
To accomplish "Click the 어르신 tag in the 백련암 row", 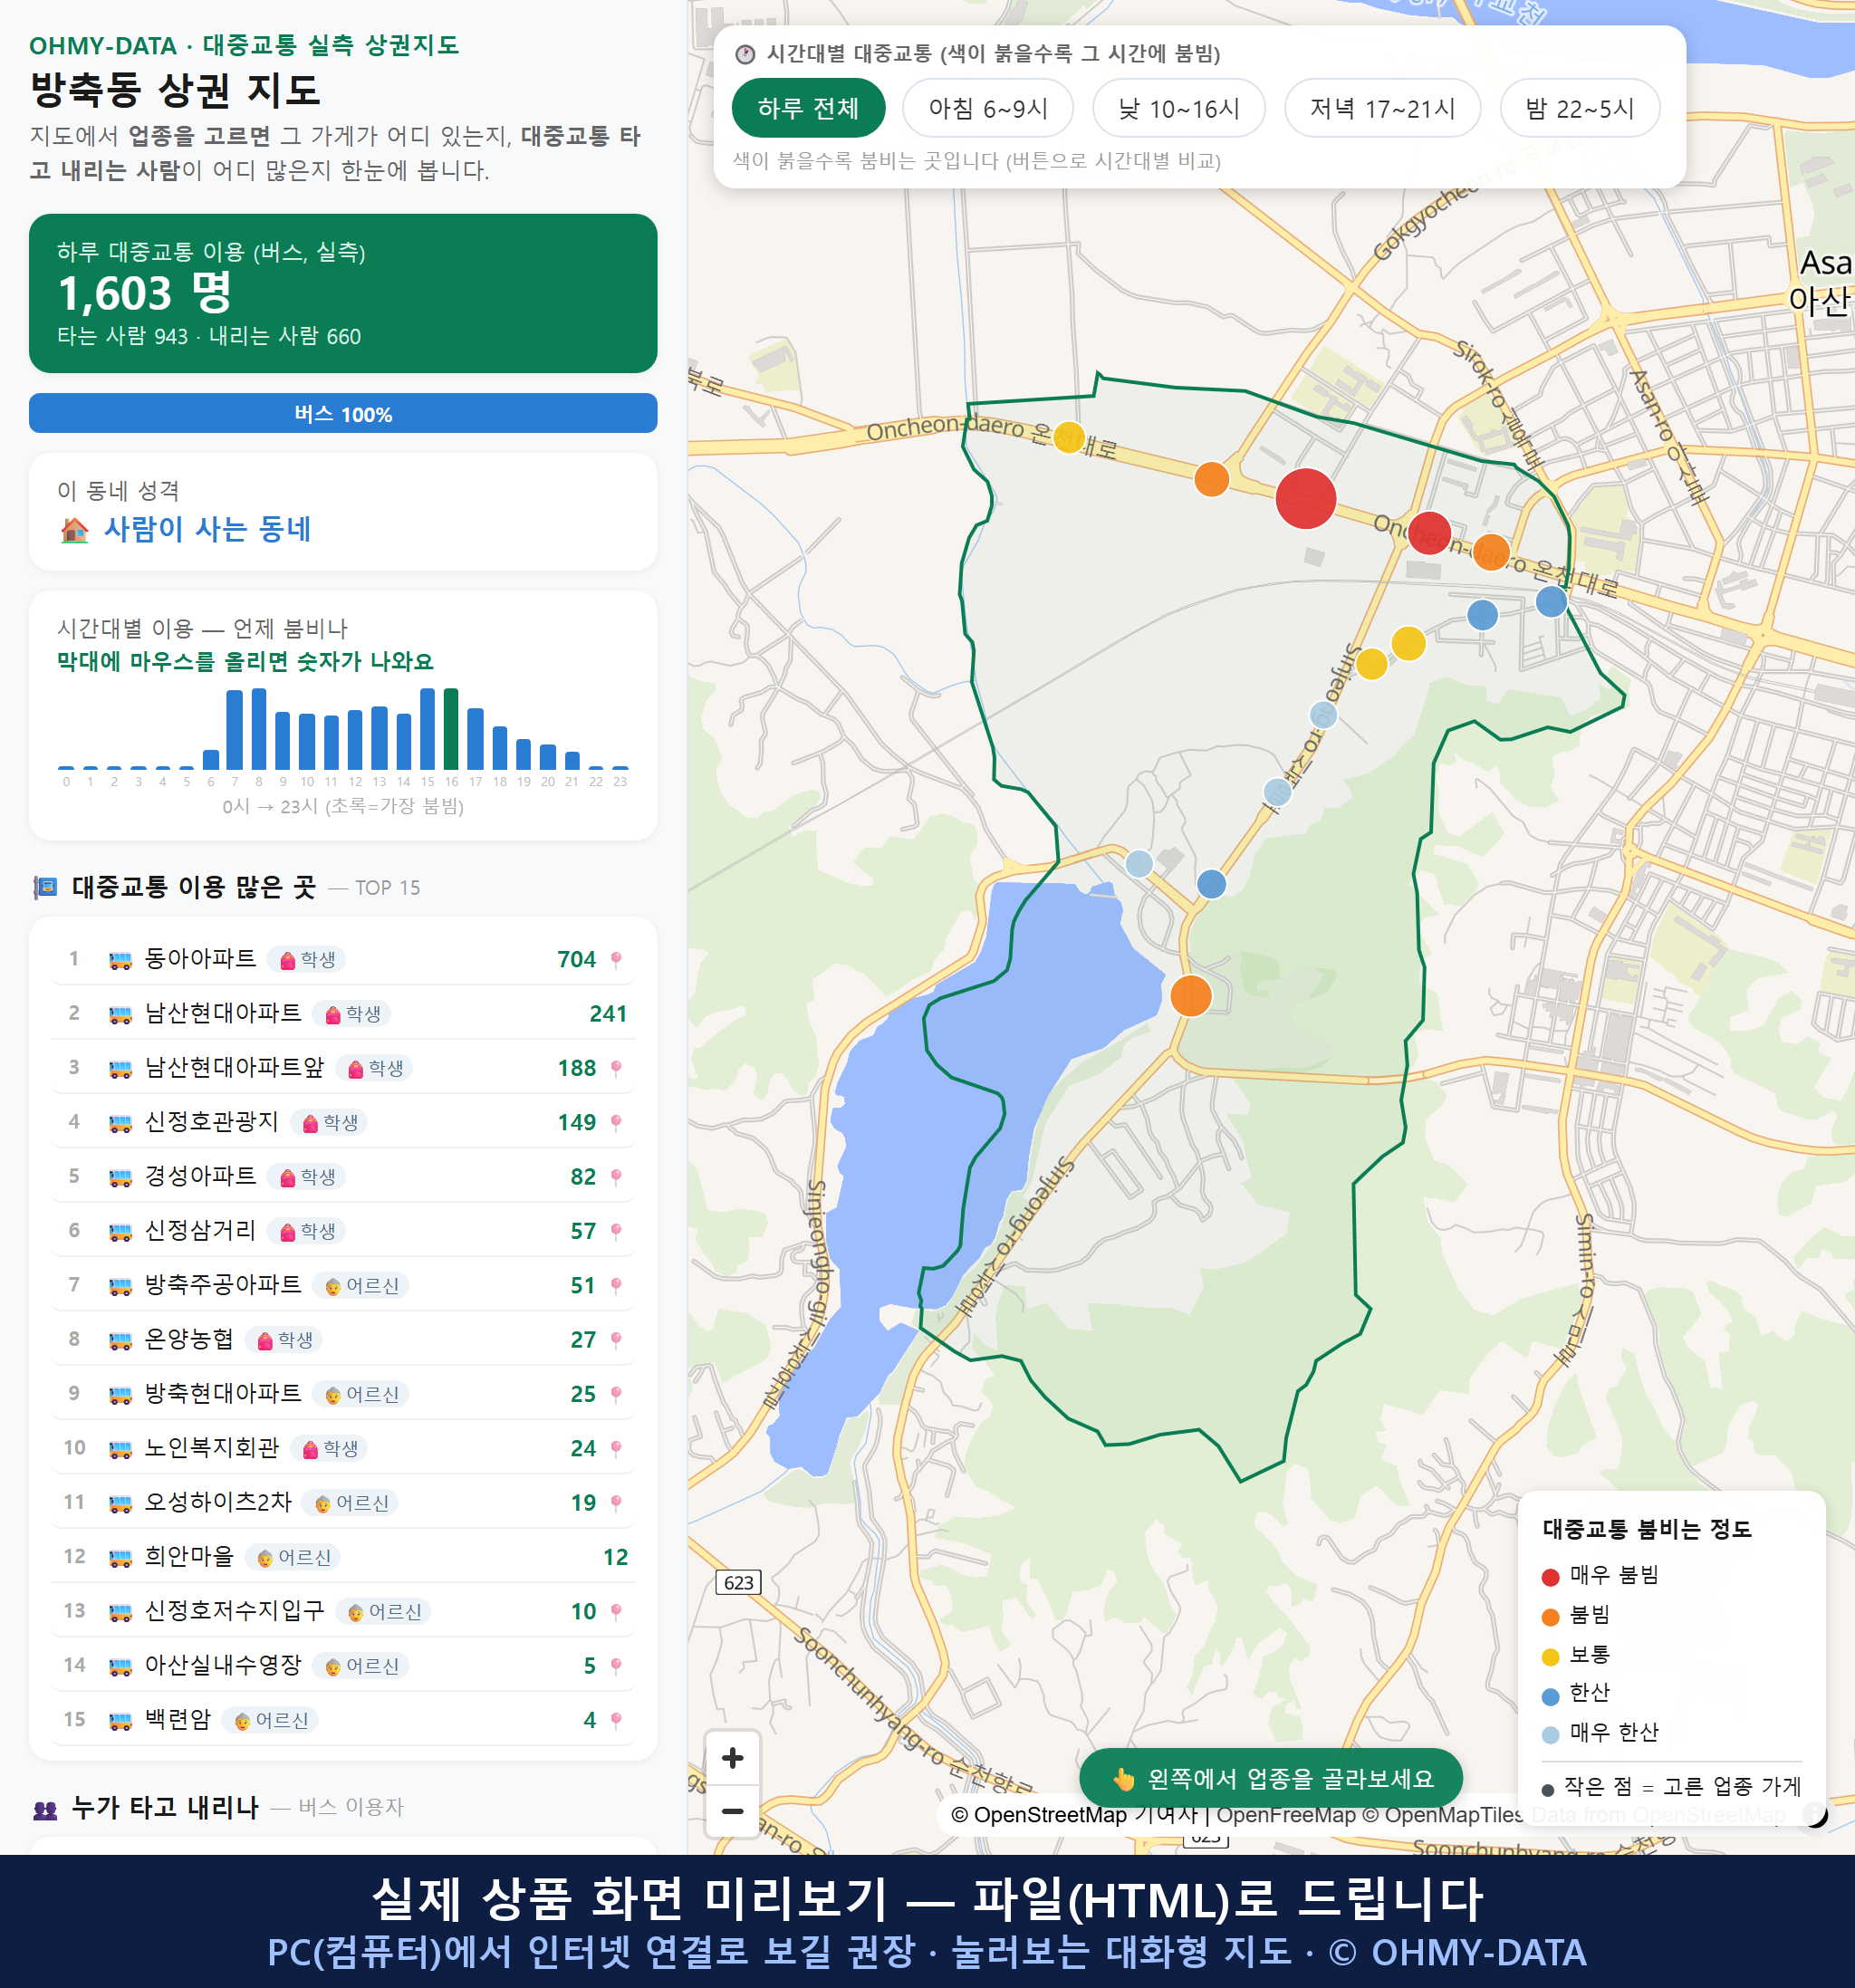I will (x=271, y=1721).
